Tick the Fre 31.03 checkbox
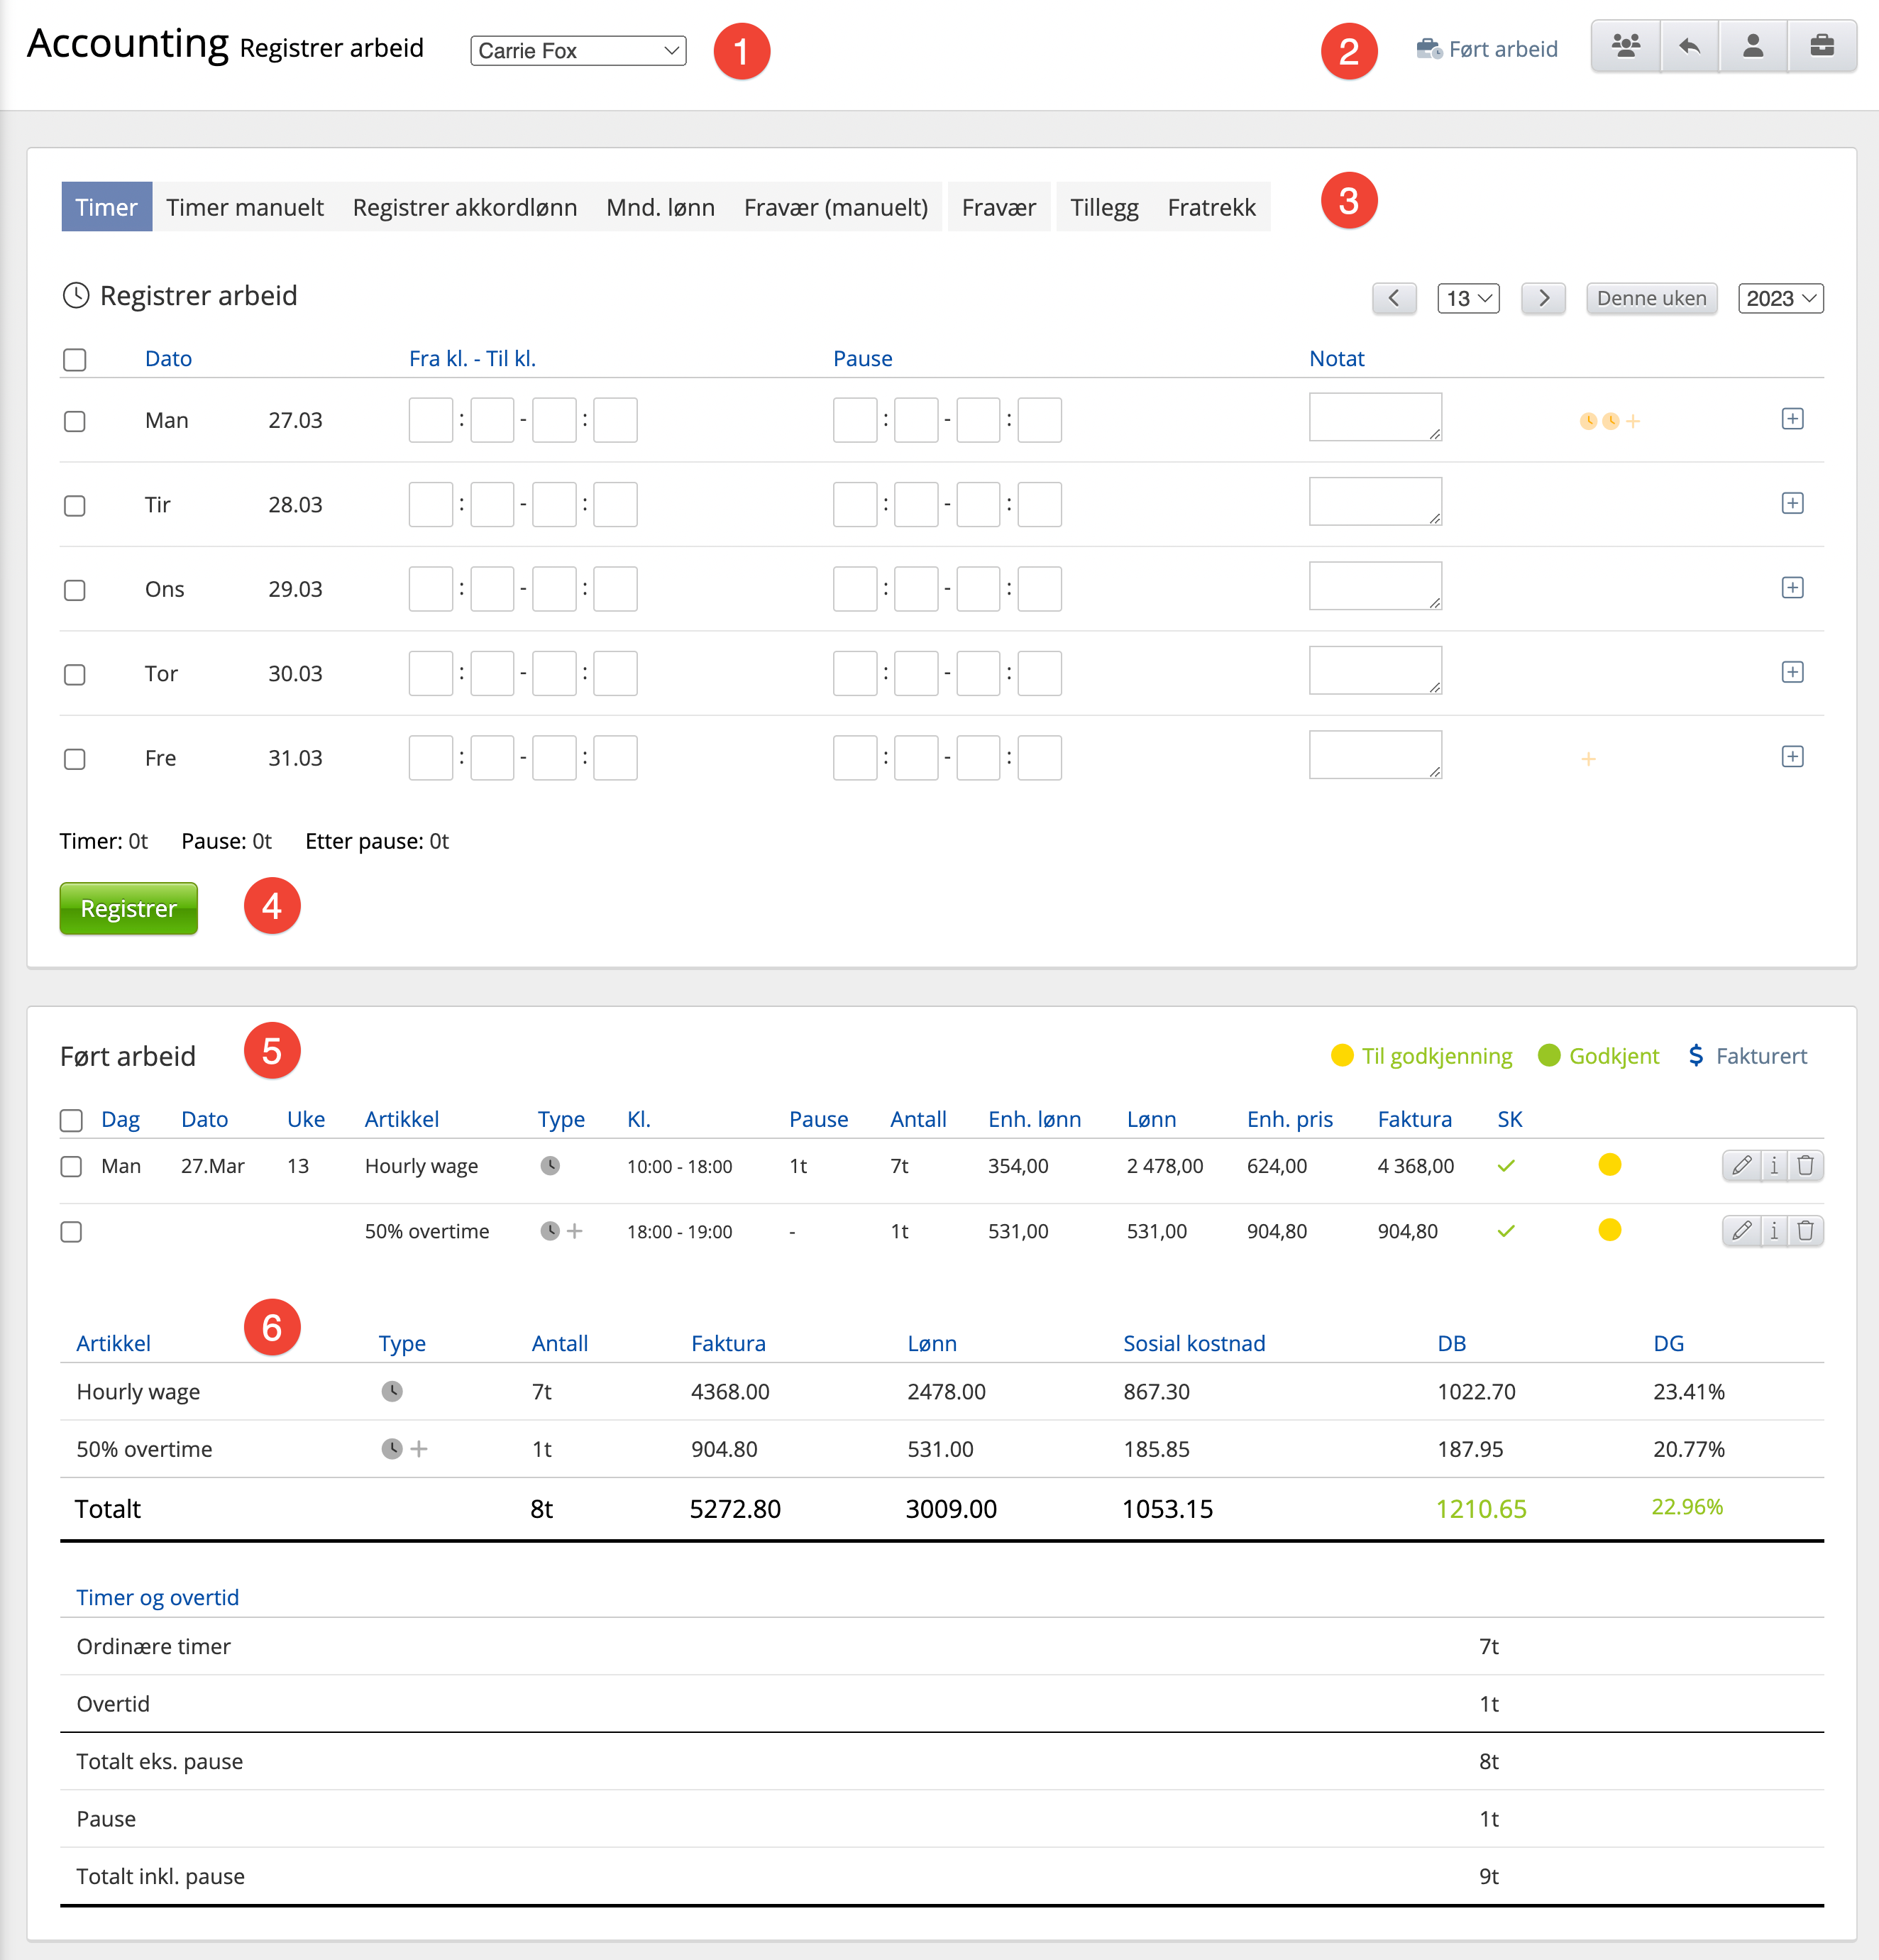The width and height of the screenshot is (1879, 1960). click(75, 759)
